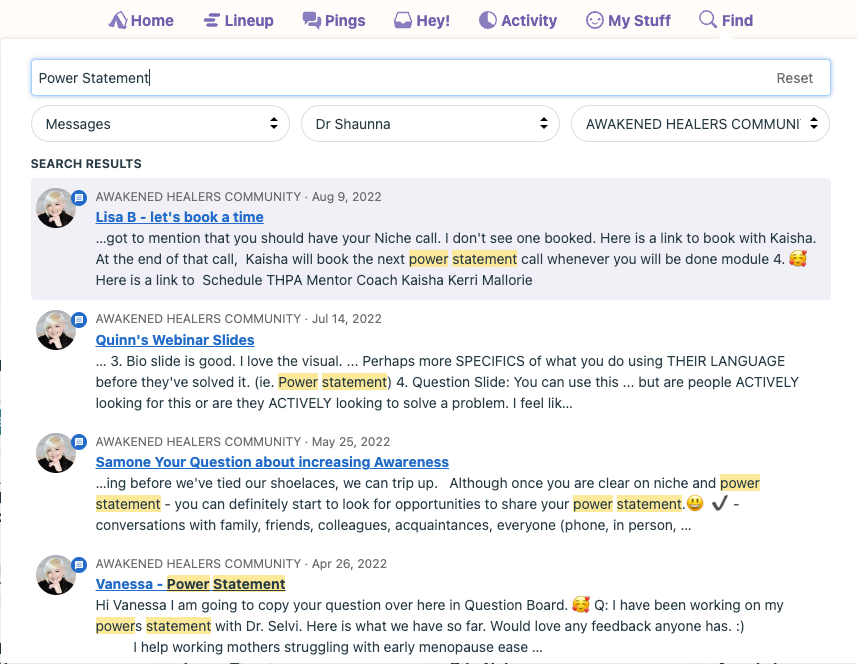The width and height of the screenshot is (857, 664).
Task: Open Activity menu label
Action: (529, 21)
